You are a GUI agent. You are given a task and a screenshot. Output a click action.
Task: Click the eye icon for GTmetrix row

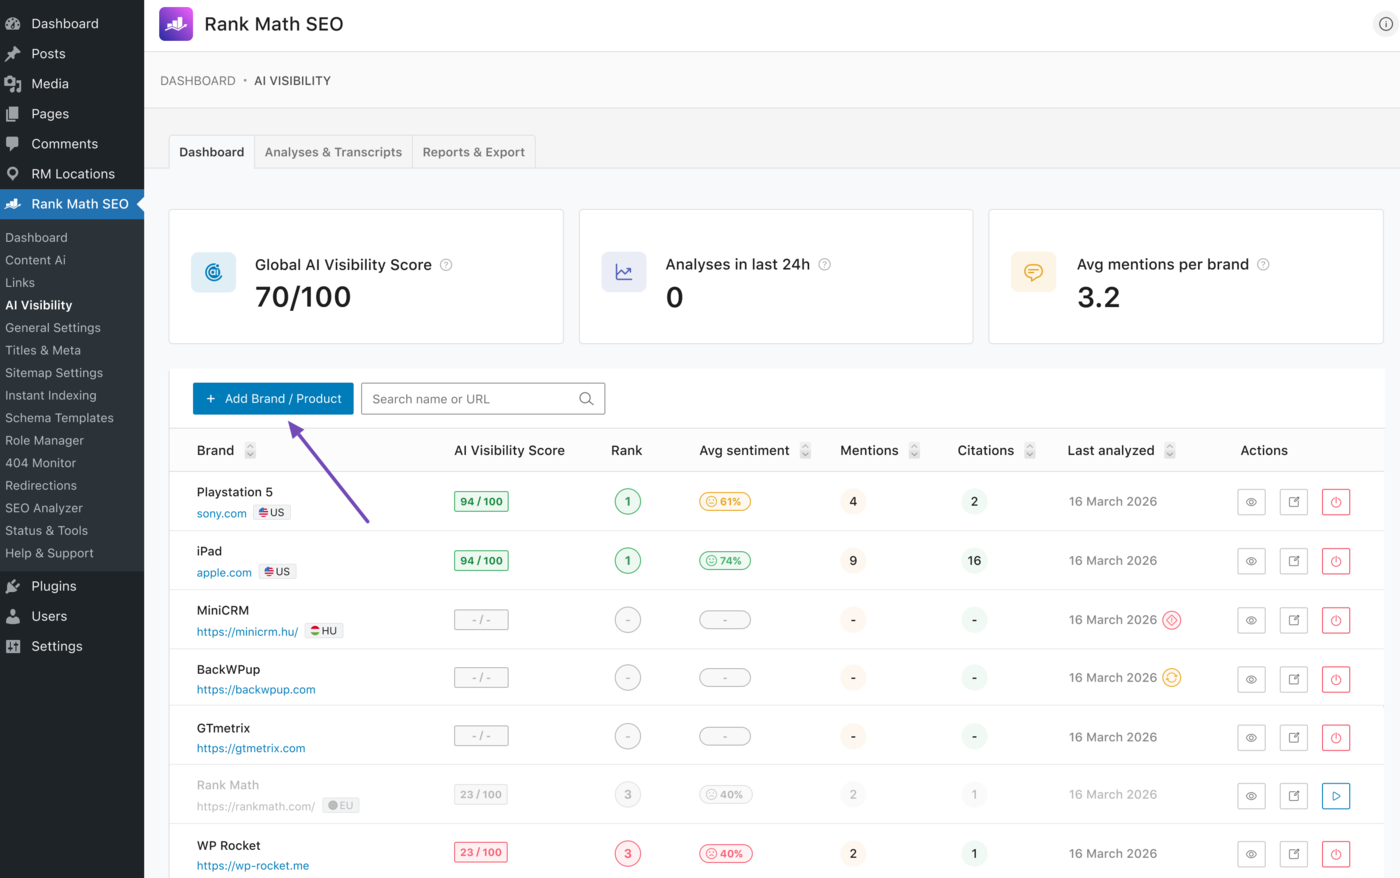coord(1251,738)
